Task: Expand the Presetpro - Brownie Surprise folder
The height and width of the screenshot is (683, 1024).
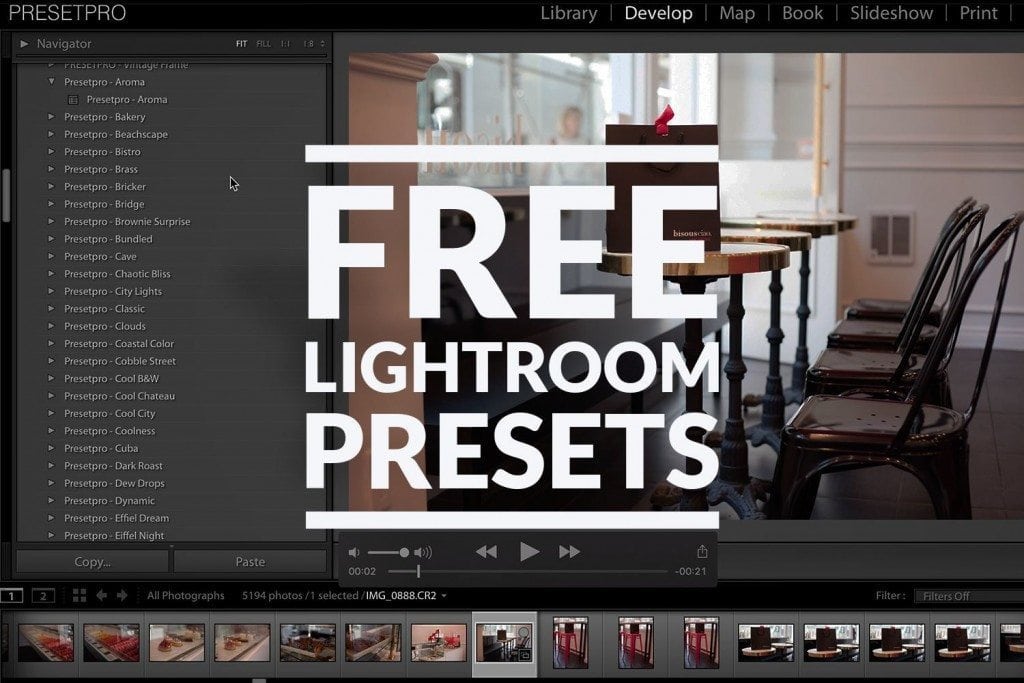Action: pyautogui.click(x=51, y=221)
